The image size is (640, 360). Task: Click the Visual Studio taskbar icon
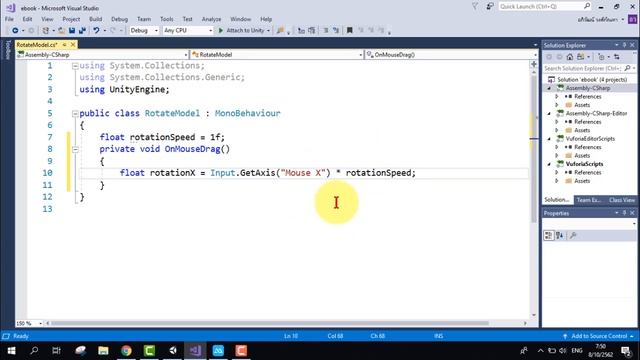196,351
